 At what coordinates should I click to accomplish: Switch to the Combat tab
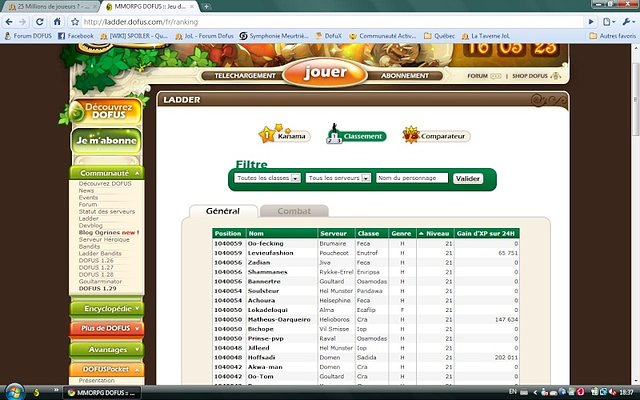(x=294, y=211)
